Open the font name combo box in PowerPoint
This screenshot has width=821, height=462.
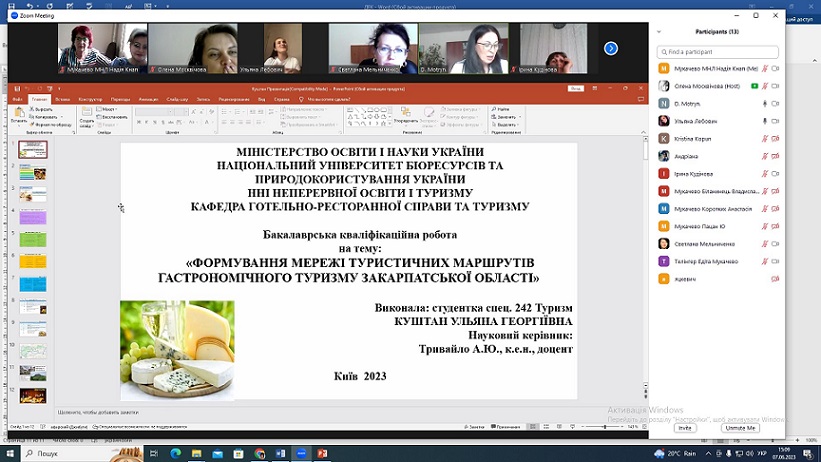tap(154, 112)
